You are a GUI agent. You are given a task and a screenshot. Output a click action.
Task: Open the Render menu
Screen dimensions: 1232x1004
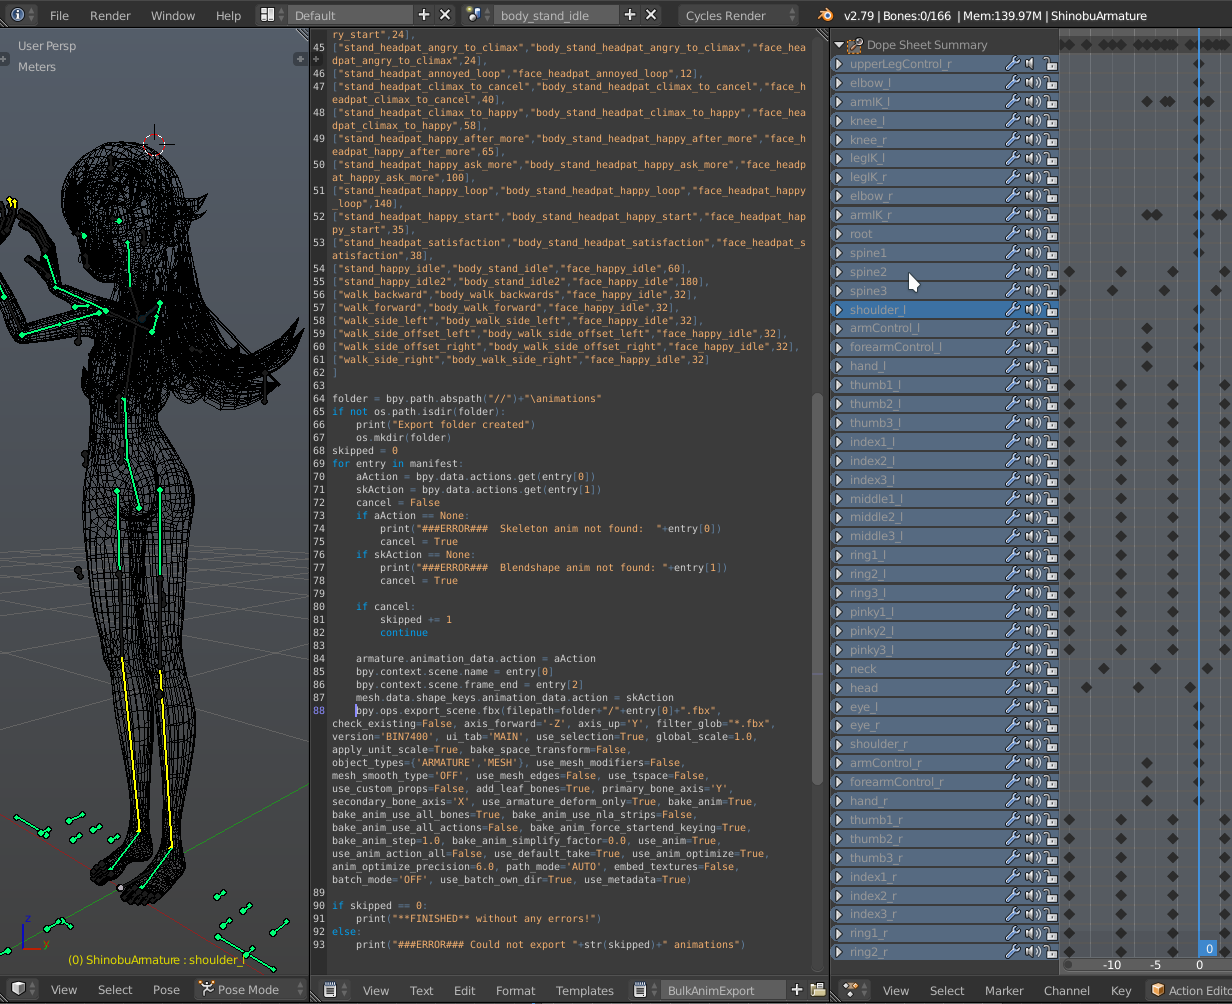coord(110,16)
